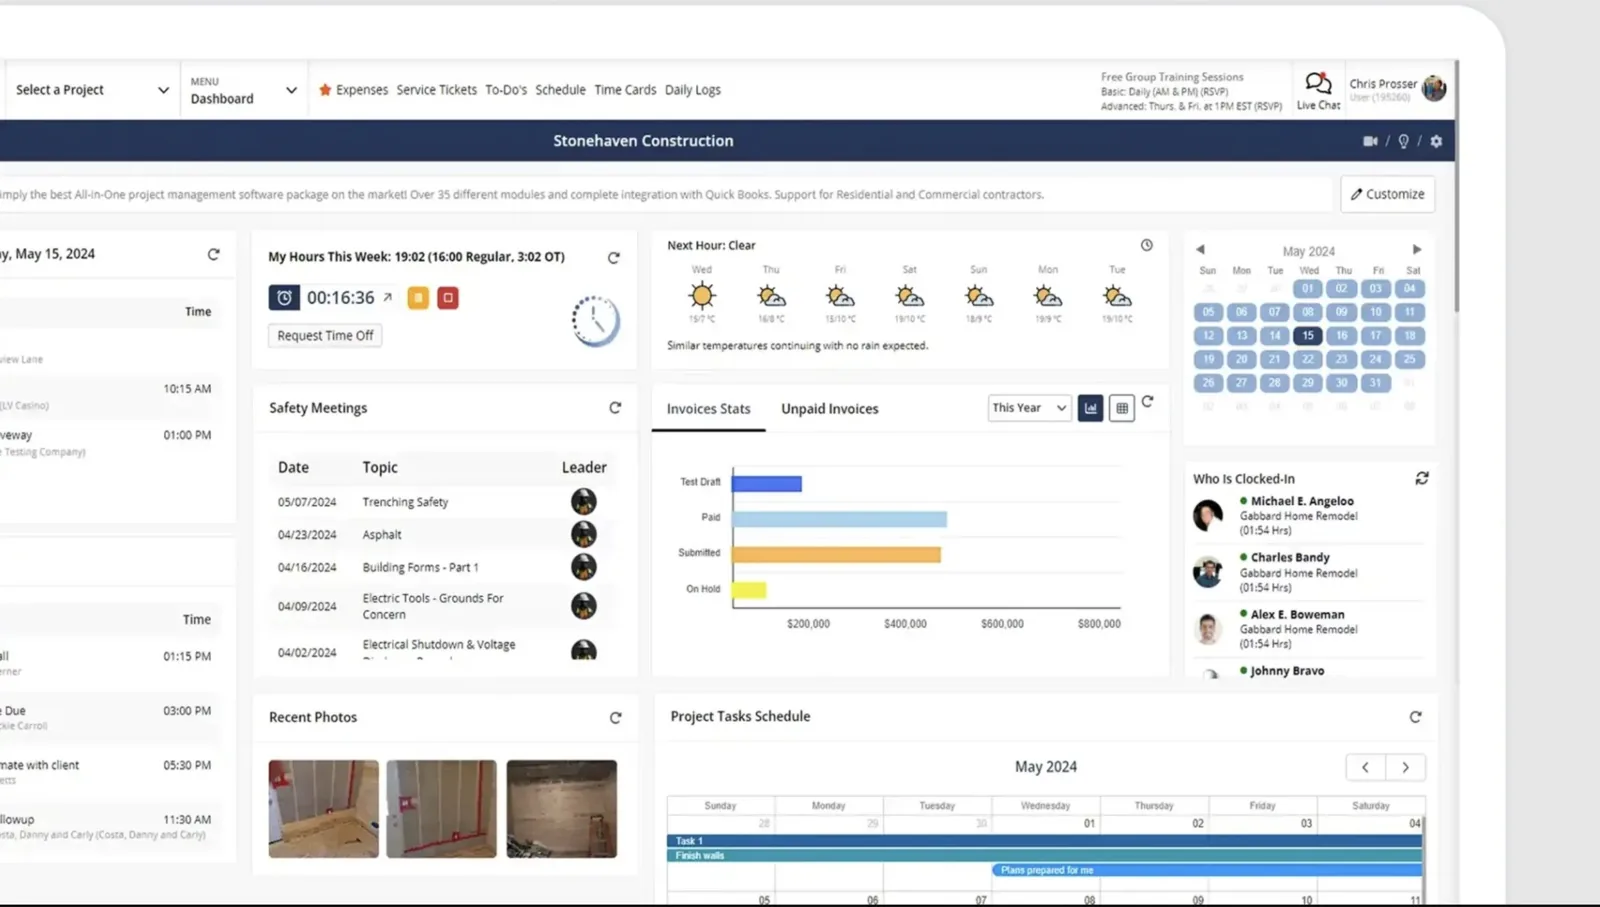
Task: Open the Select a Project dropdown
Action: click(92, 90)
